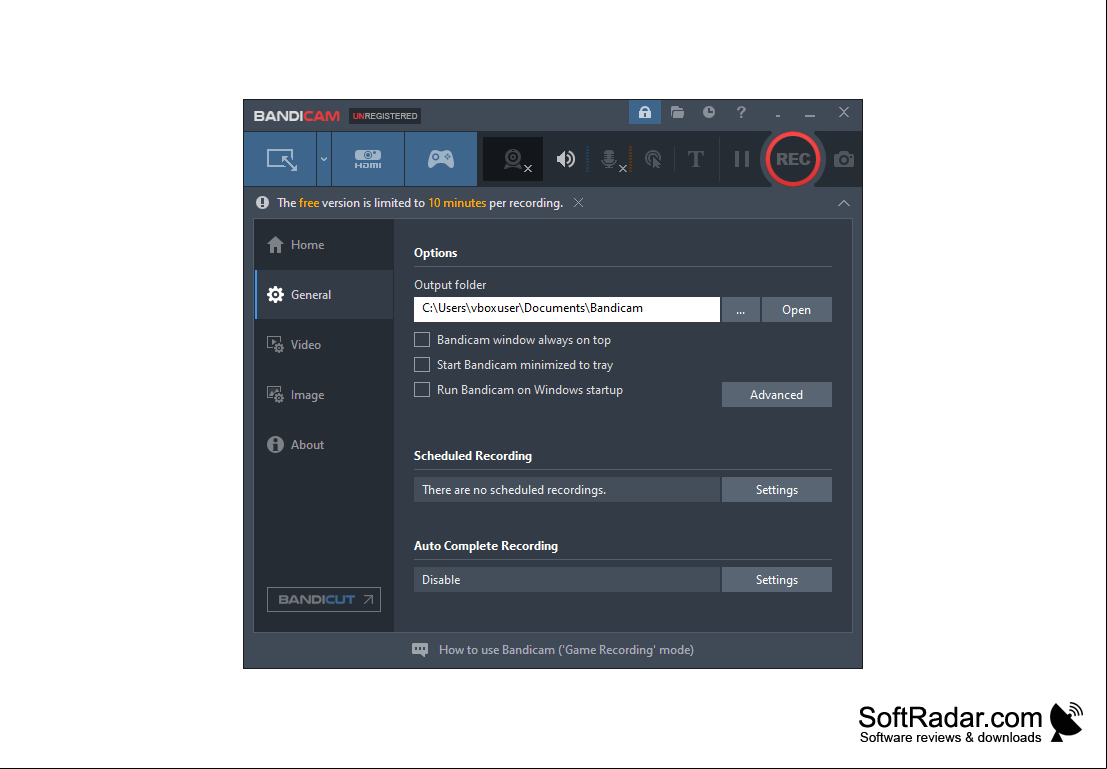The width and height of the screenshot is (1107, 769).
Task: Toggle microphone recording
Action: coord(611,160)
